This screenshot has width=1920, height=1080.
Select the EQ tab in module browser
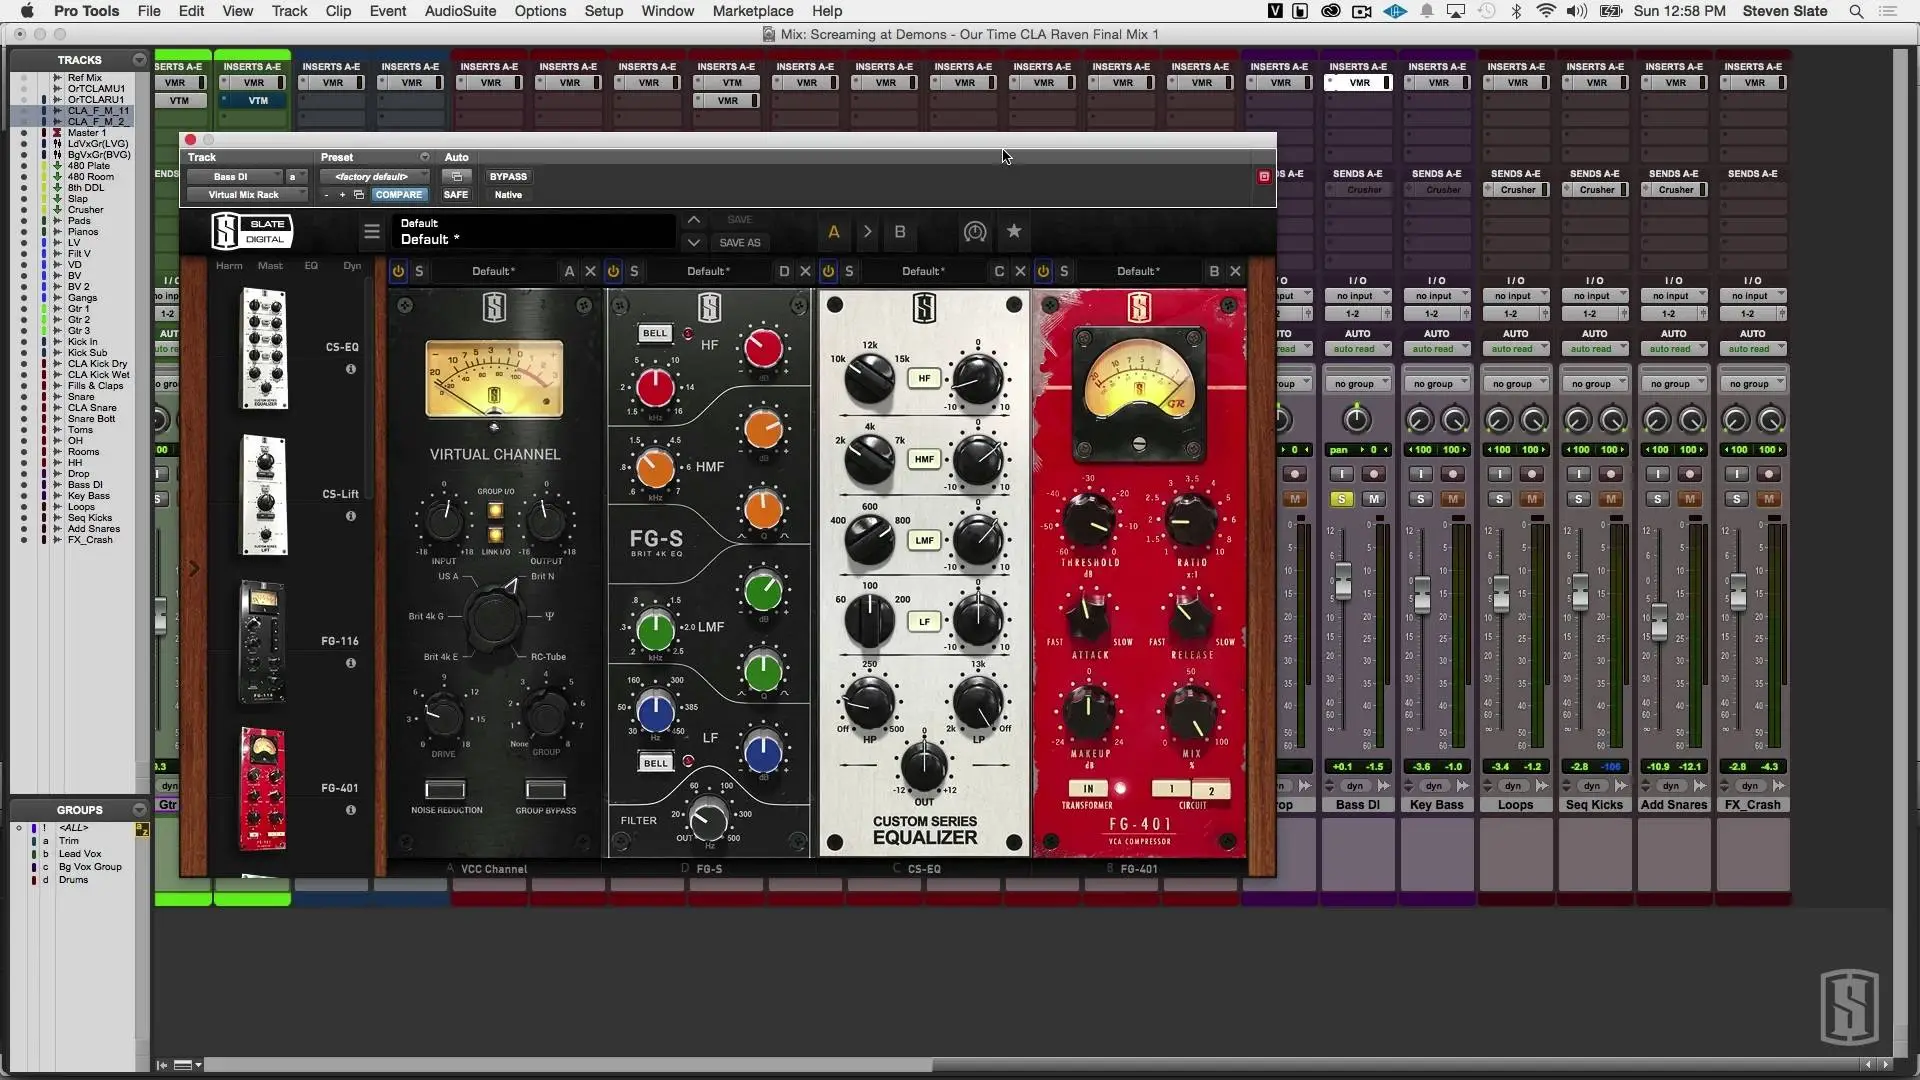(311, 266)
